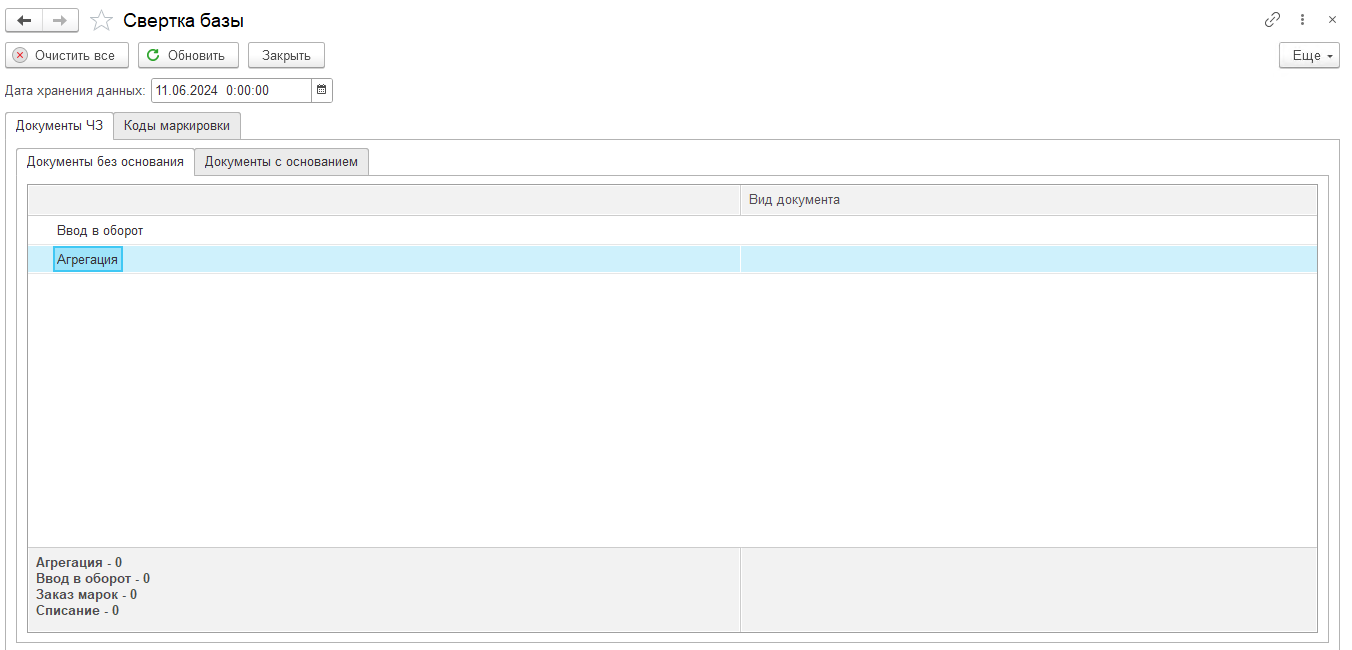The image size is (1352, 650).
Task: Open the three-dot options menu
Action: pyautogui.click(x=1302, y=20)
